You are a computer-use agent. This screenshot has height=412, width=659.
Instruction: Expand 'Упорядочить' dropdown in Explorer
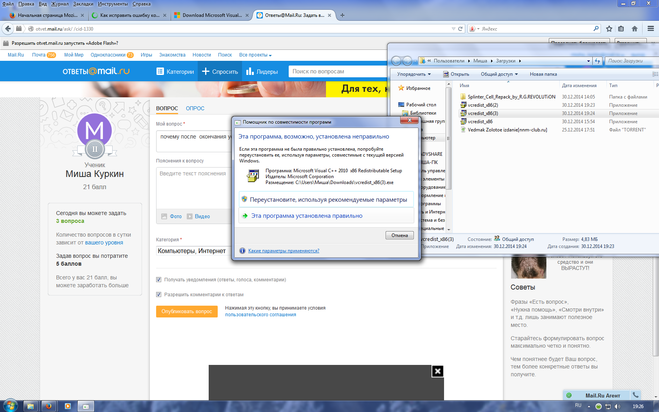click(x=414, y=74)
